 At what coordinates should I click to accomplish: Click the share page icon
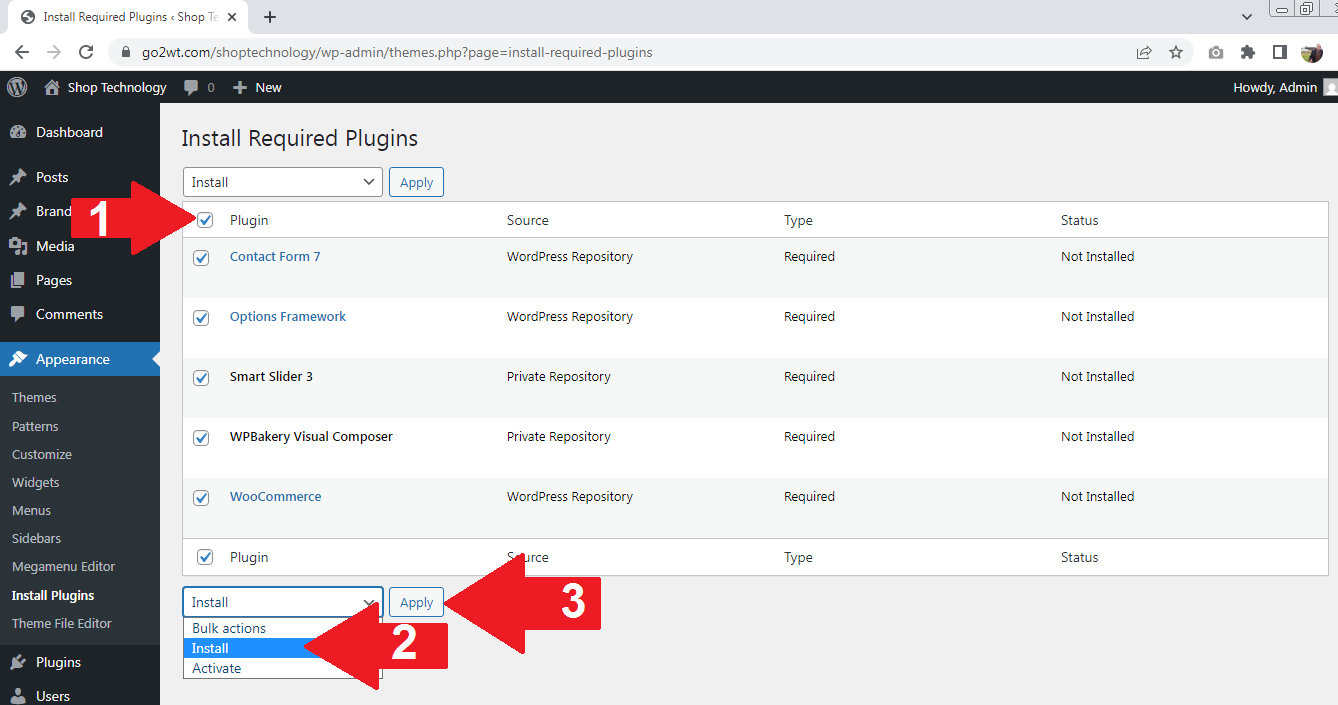click(x=1144, y=52)
